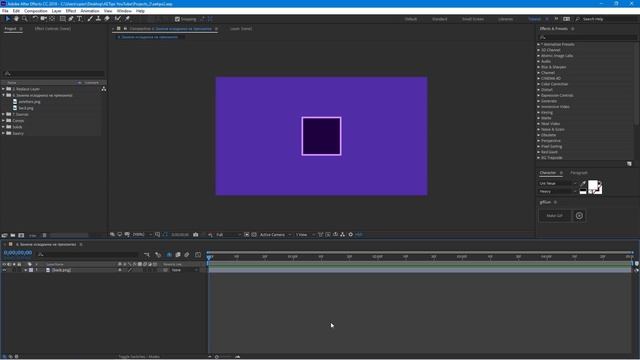The image size is (640, 360).
Task: Select the Eraser tool
Action: (x=107, y=19)
